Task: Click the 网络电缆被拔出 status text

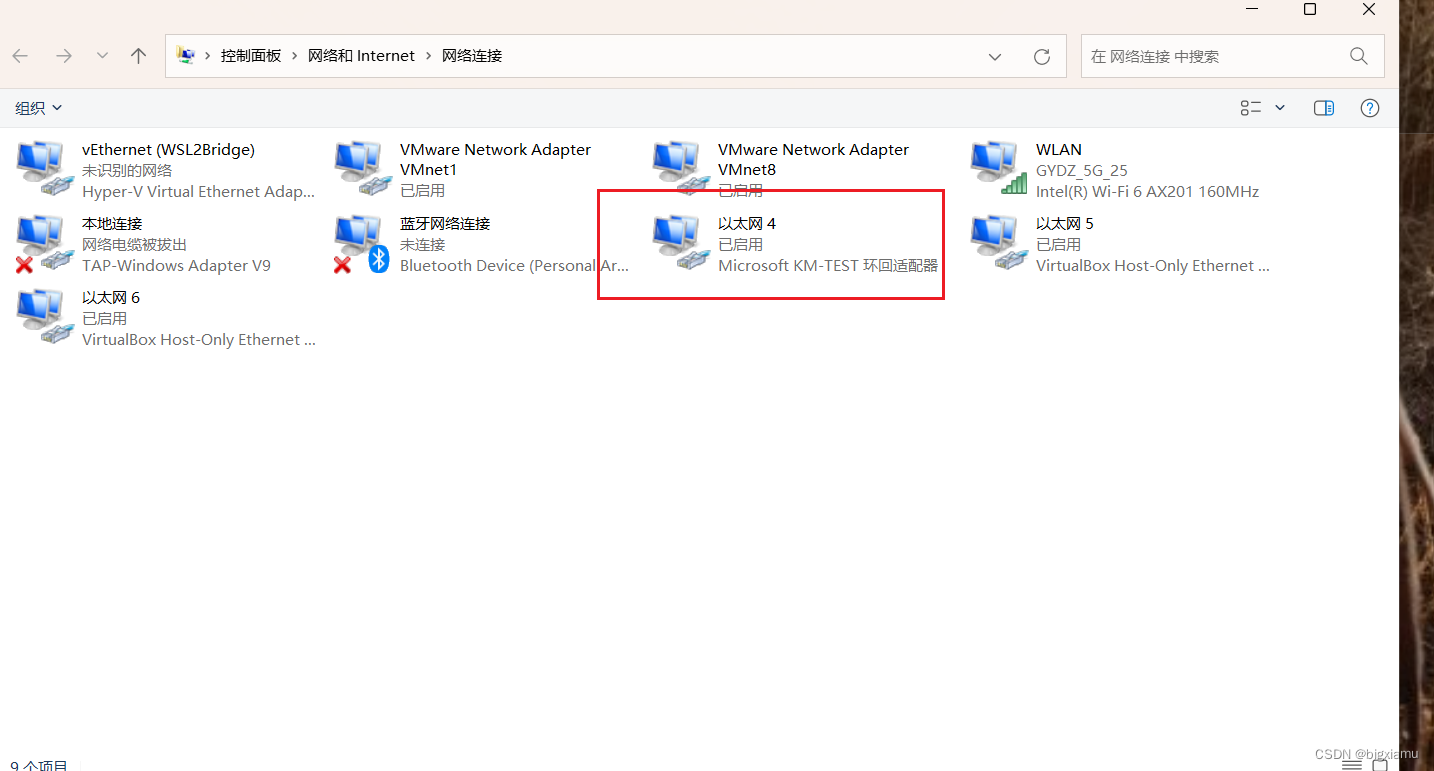Action: (x=134, y=245)
